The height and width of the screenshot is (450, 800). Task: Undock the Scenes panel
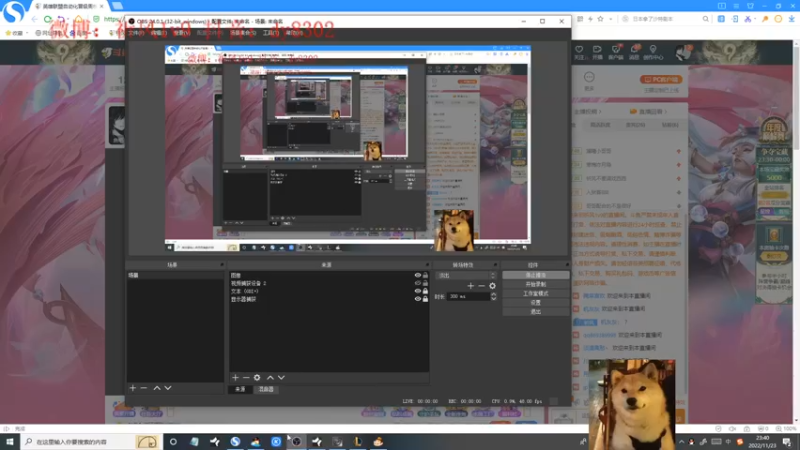pyautogui.click(x=222, y=265)
